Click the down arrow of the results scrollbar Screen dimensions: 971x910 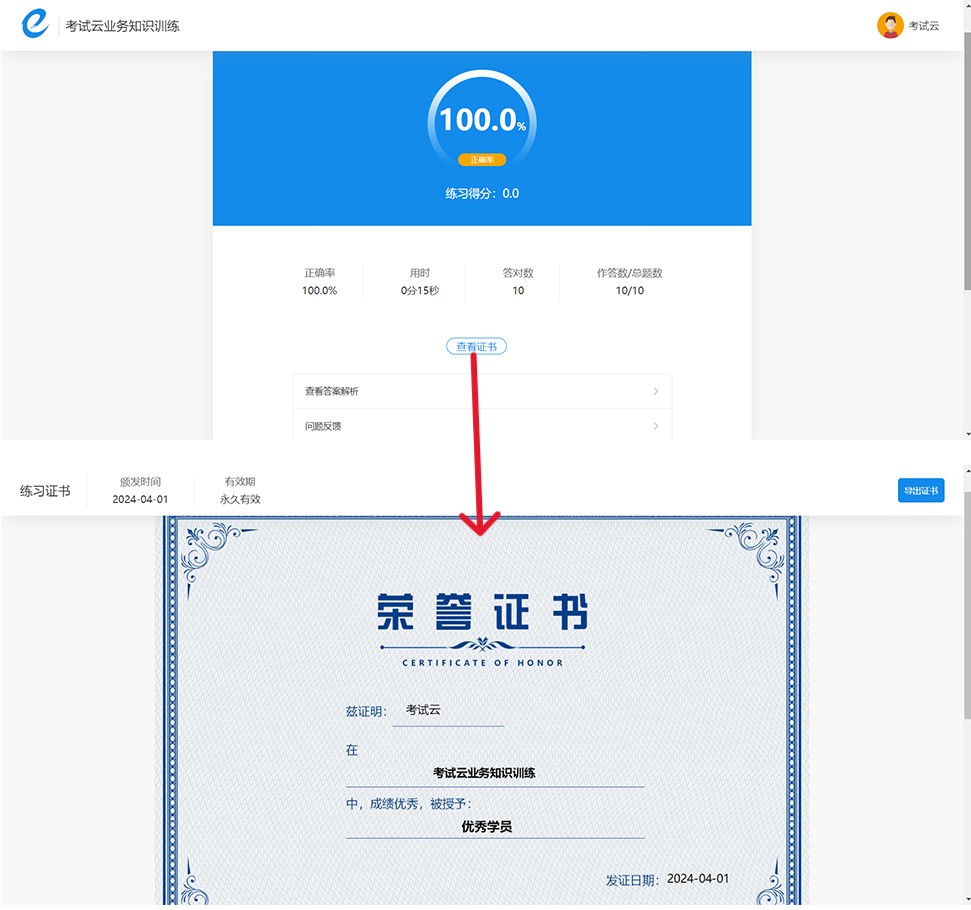click(x=966, y=434)
